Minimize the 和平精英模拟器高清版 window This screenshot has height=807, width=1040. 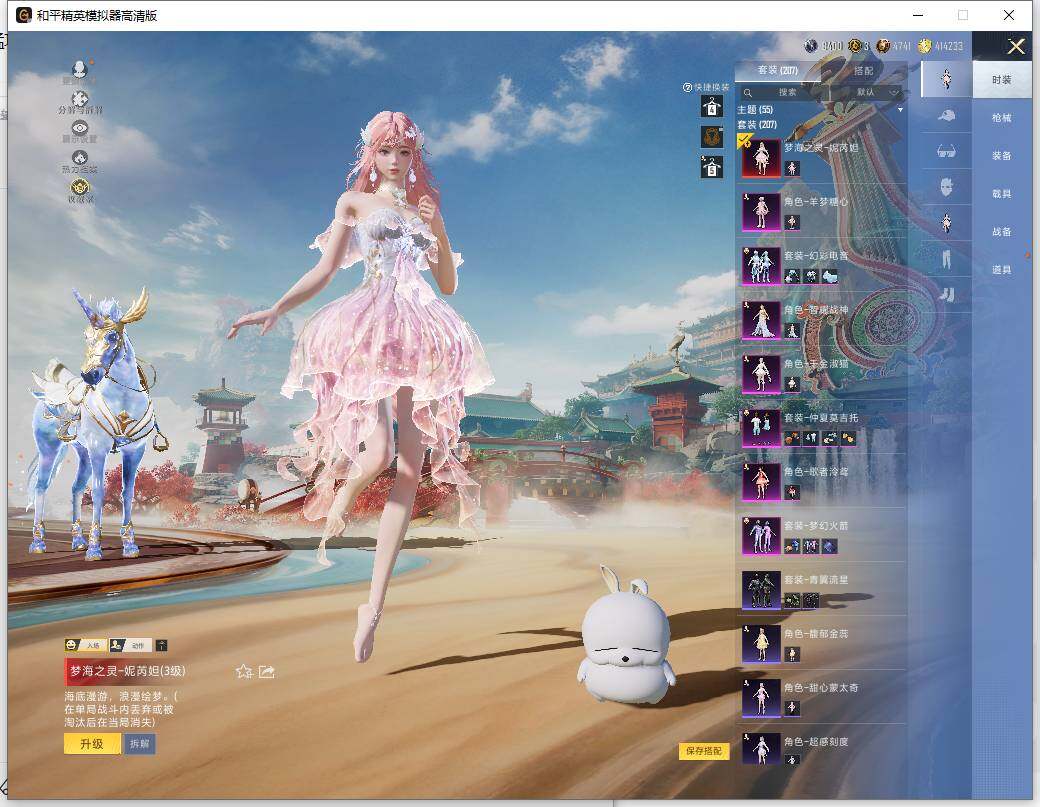pyautogui.click(x=919, y=15)
